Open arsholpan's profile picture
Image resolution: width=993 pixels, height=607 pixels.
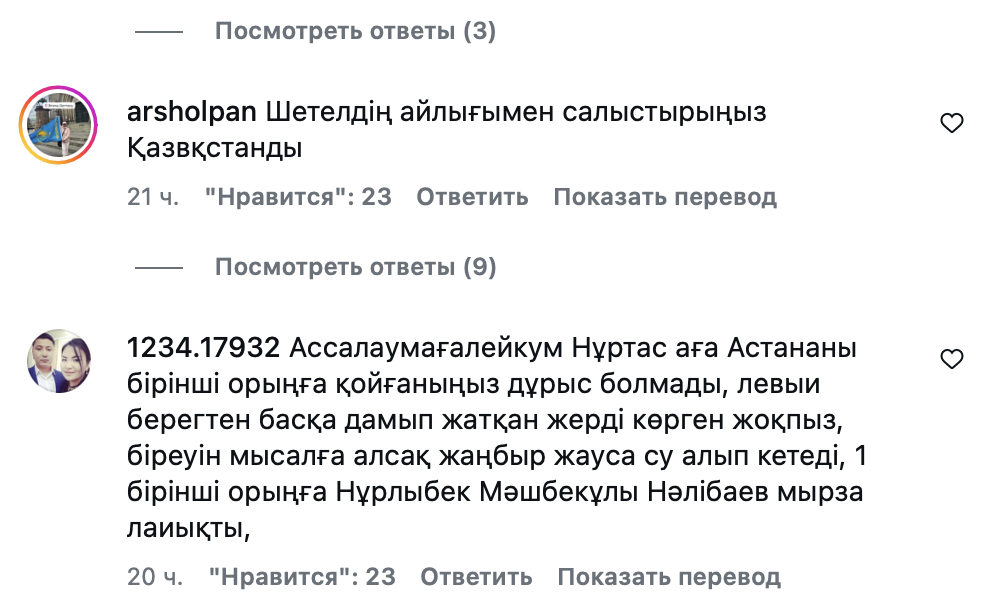[x=58, y=124]
